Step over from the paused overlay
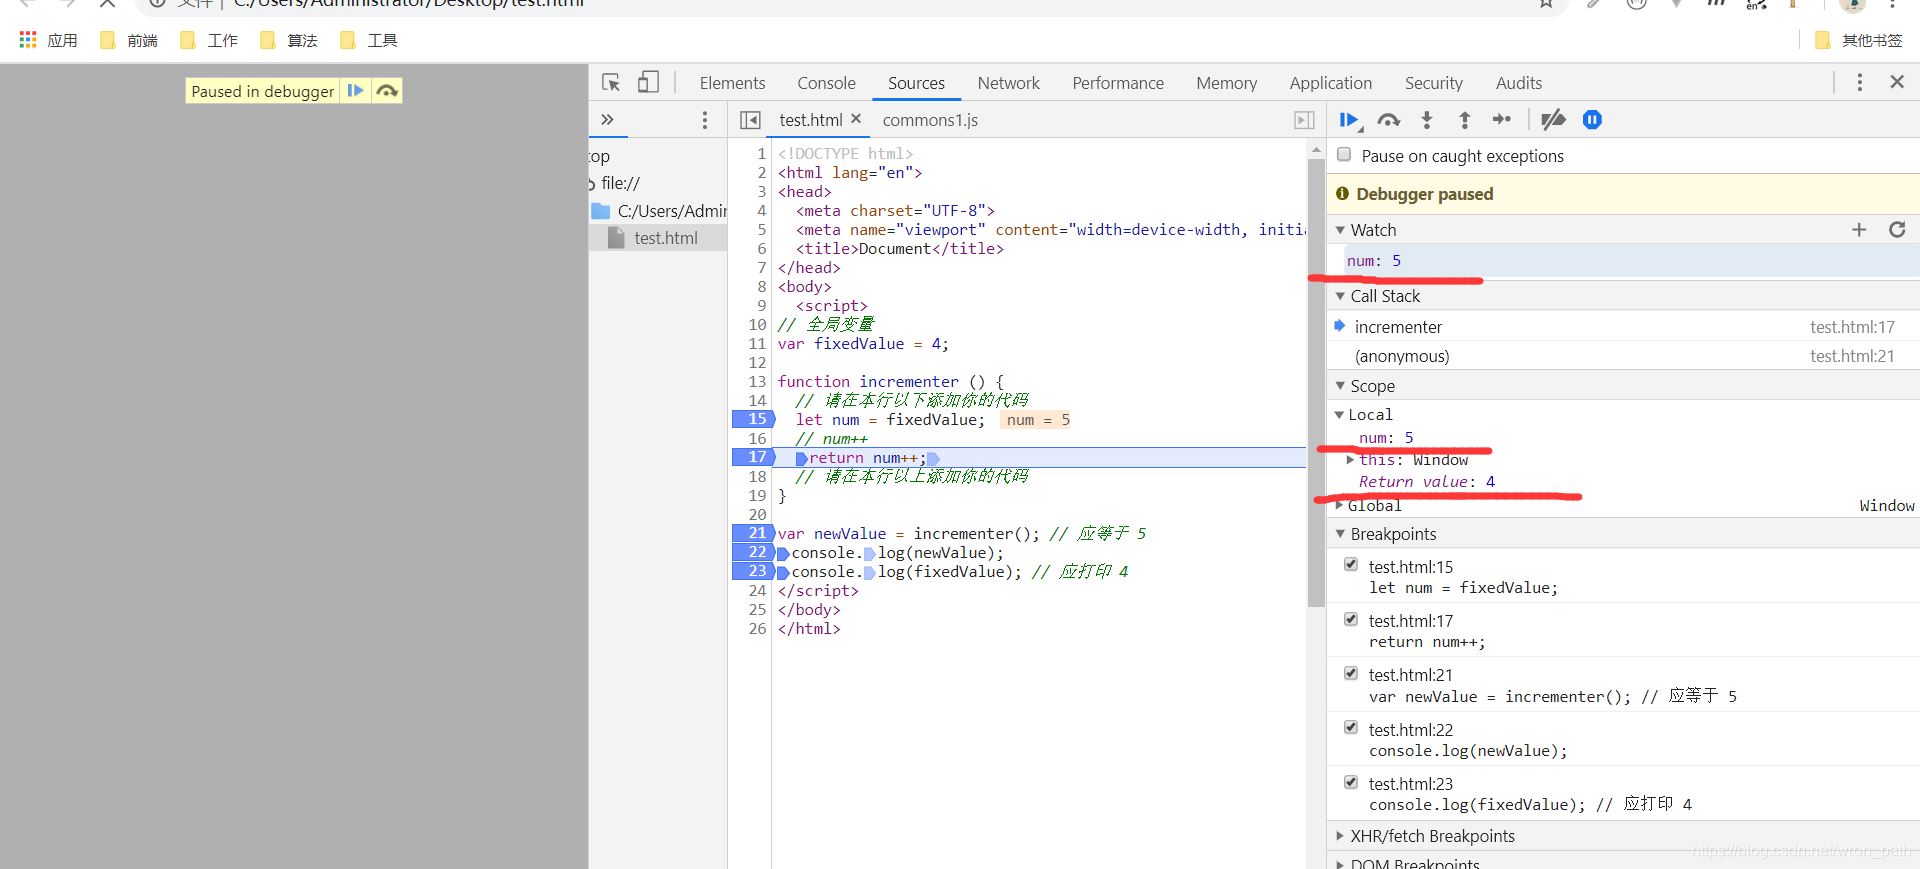 (x=387, y=91)
